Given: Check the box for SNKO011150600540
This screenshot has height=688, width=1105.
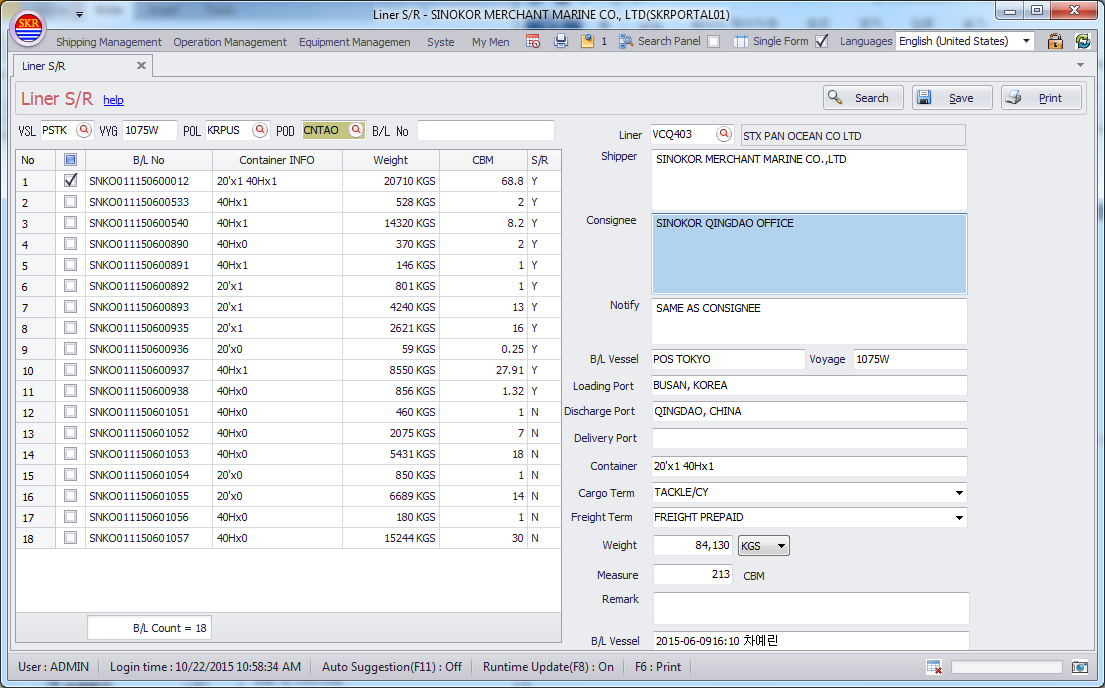Looking at the screenshot, I should coord(70,223).
